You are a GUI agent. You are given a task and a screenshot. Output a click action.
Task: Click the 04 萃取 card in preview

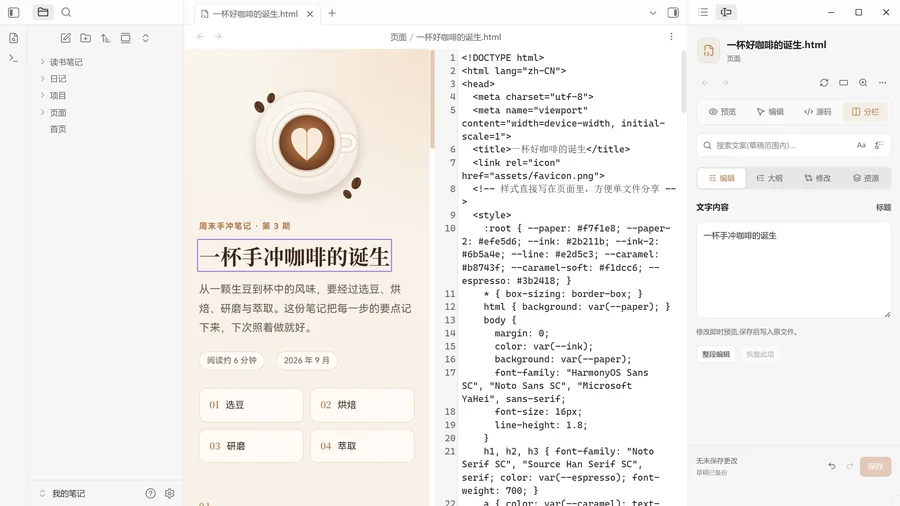click(362, 446)
